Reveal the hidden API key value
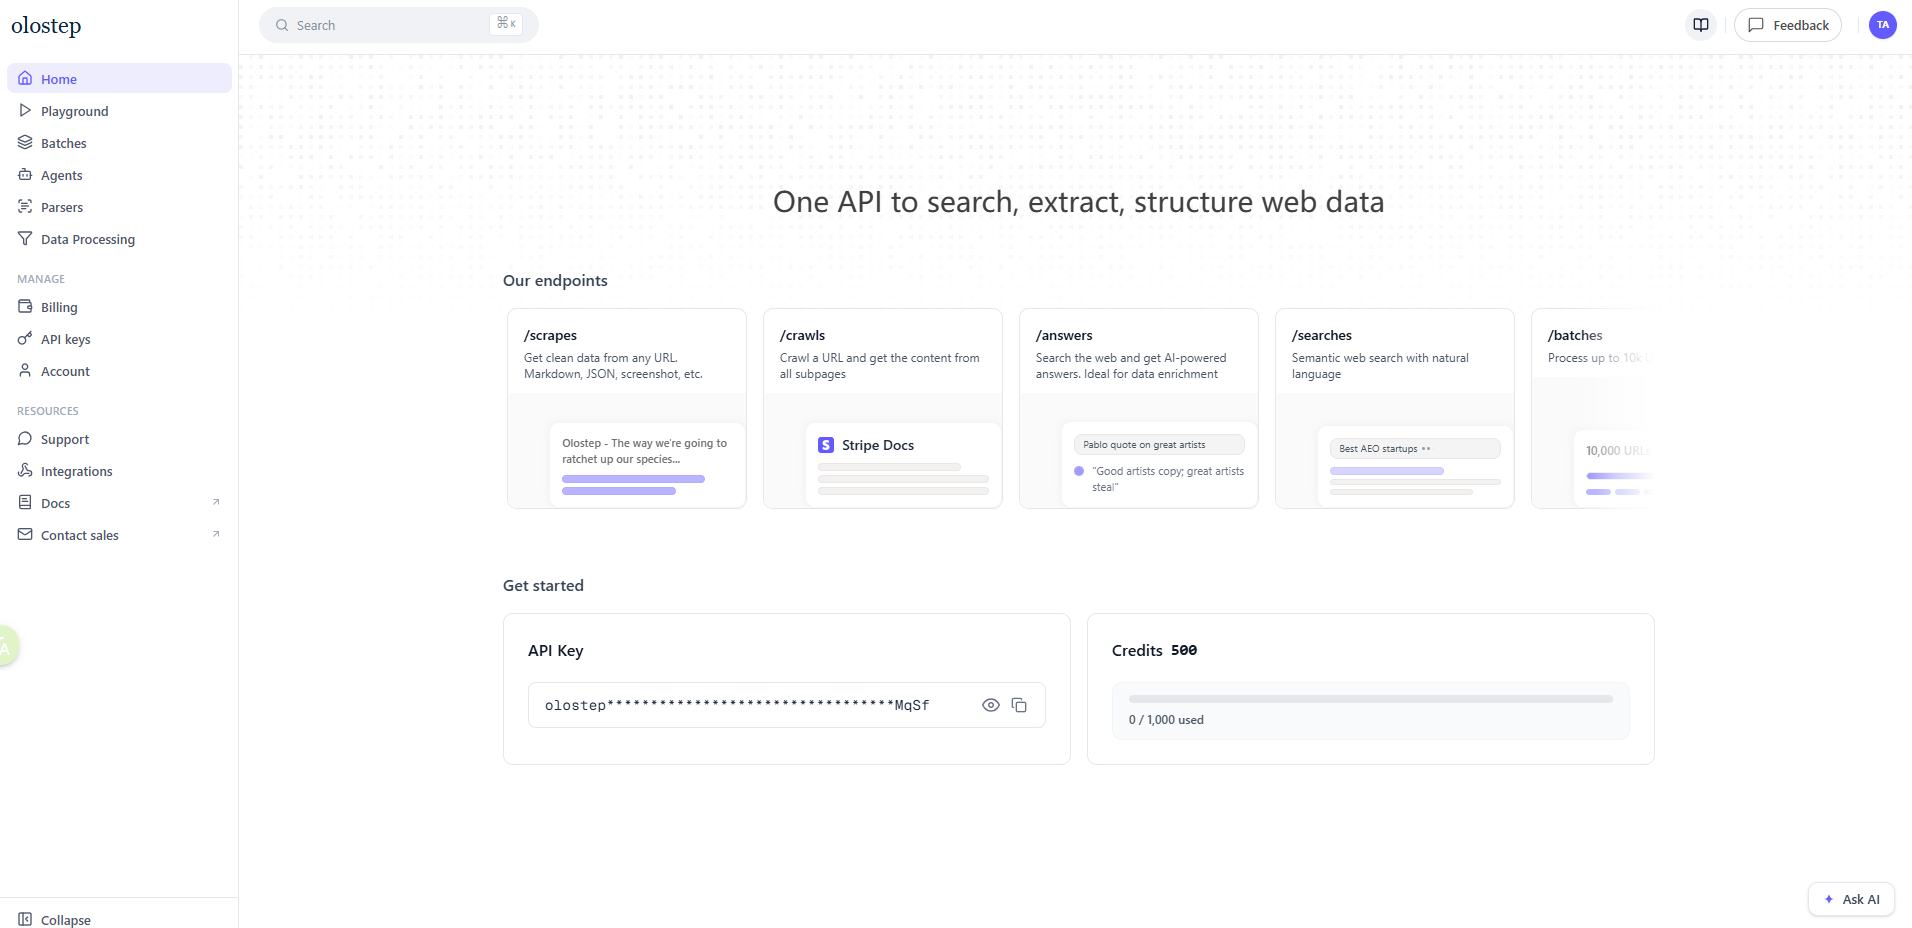This screenshot has width=1912, height=928. 990,705
